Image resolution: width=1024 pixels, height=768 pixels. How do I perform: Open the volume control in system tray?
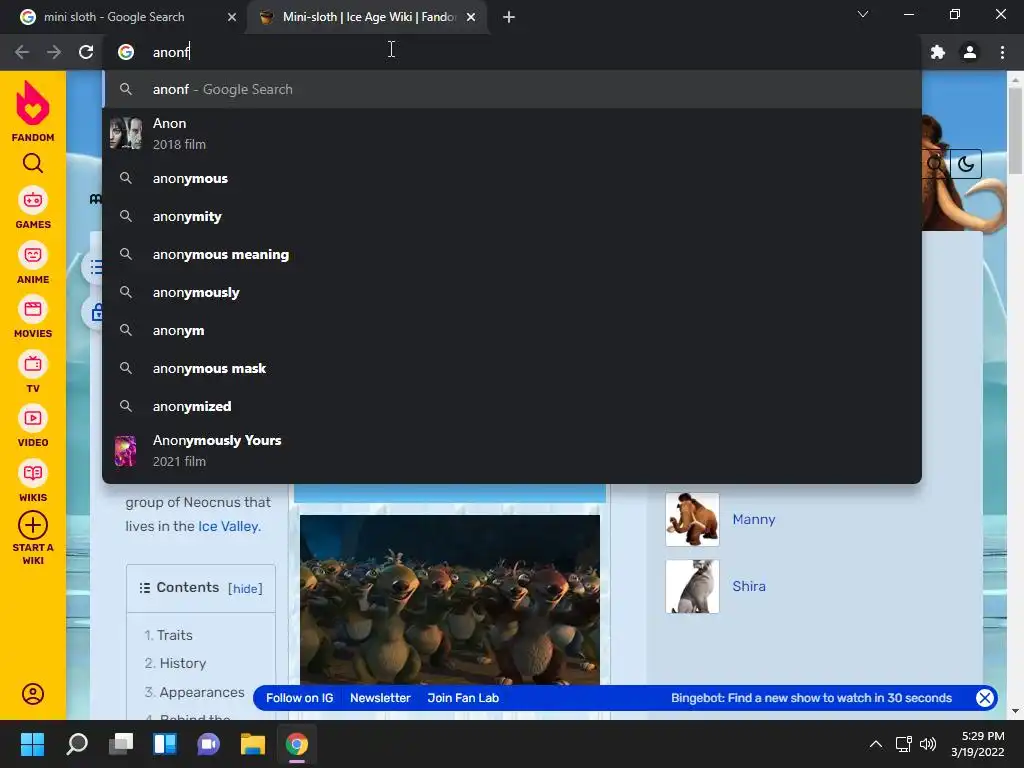tap(927, 744)
